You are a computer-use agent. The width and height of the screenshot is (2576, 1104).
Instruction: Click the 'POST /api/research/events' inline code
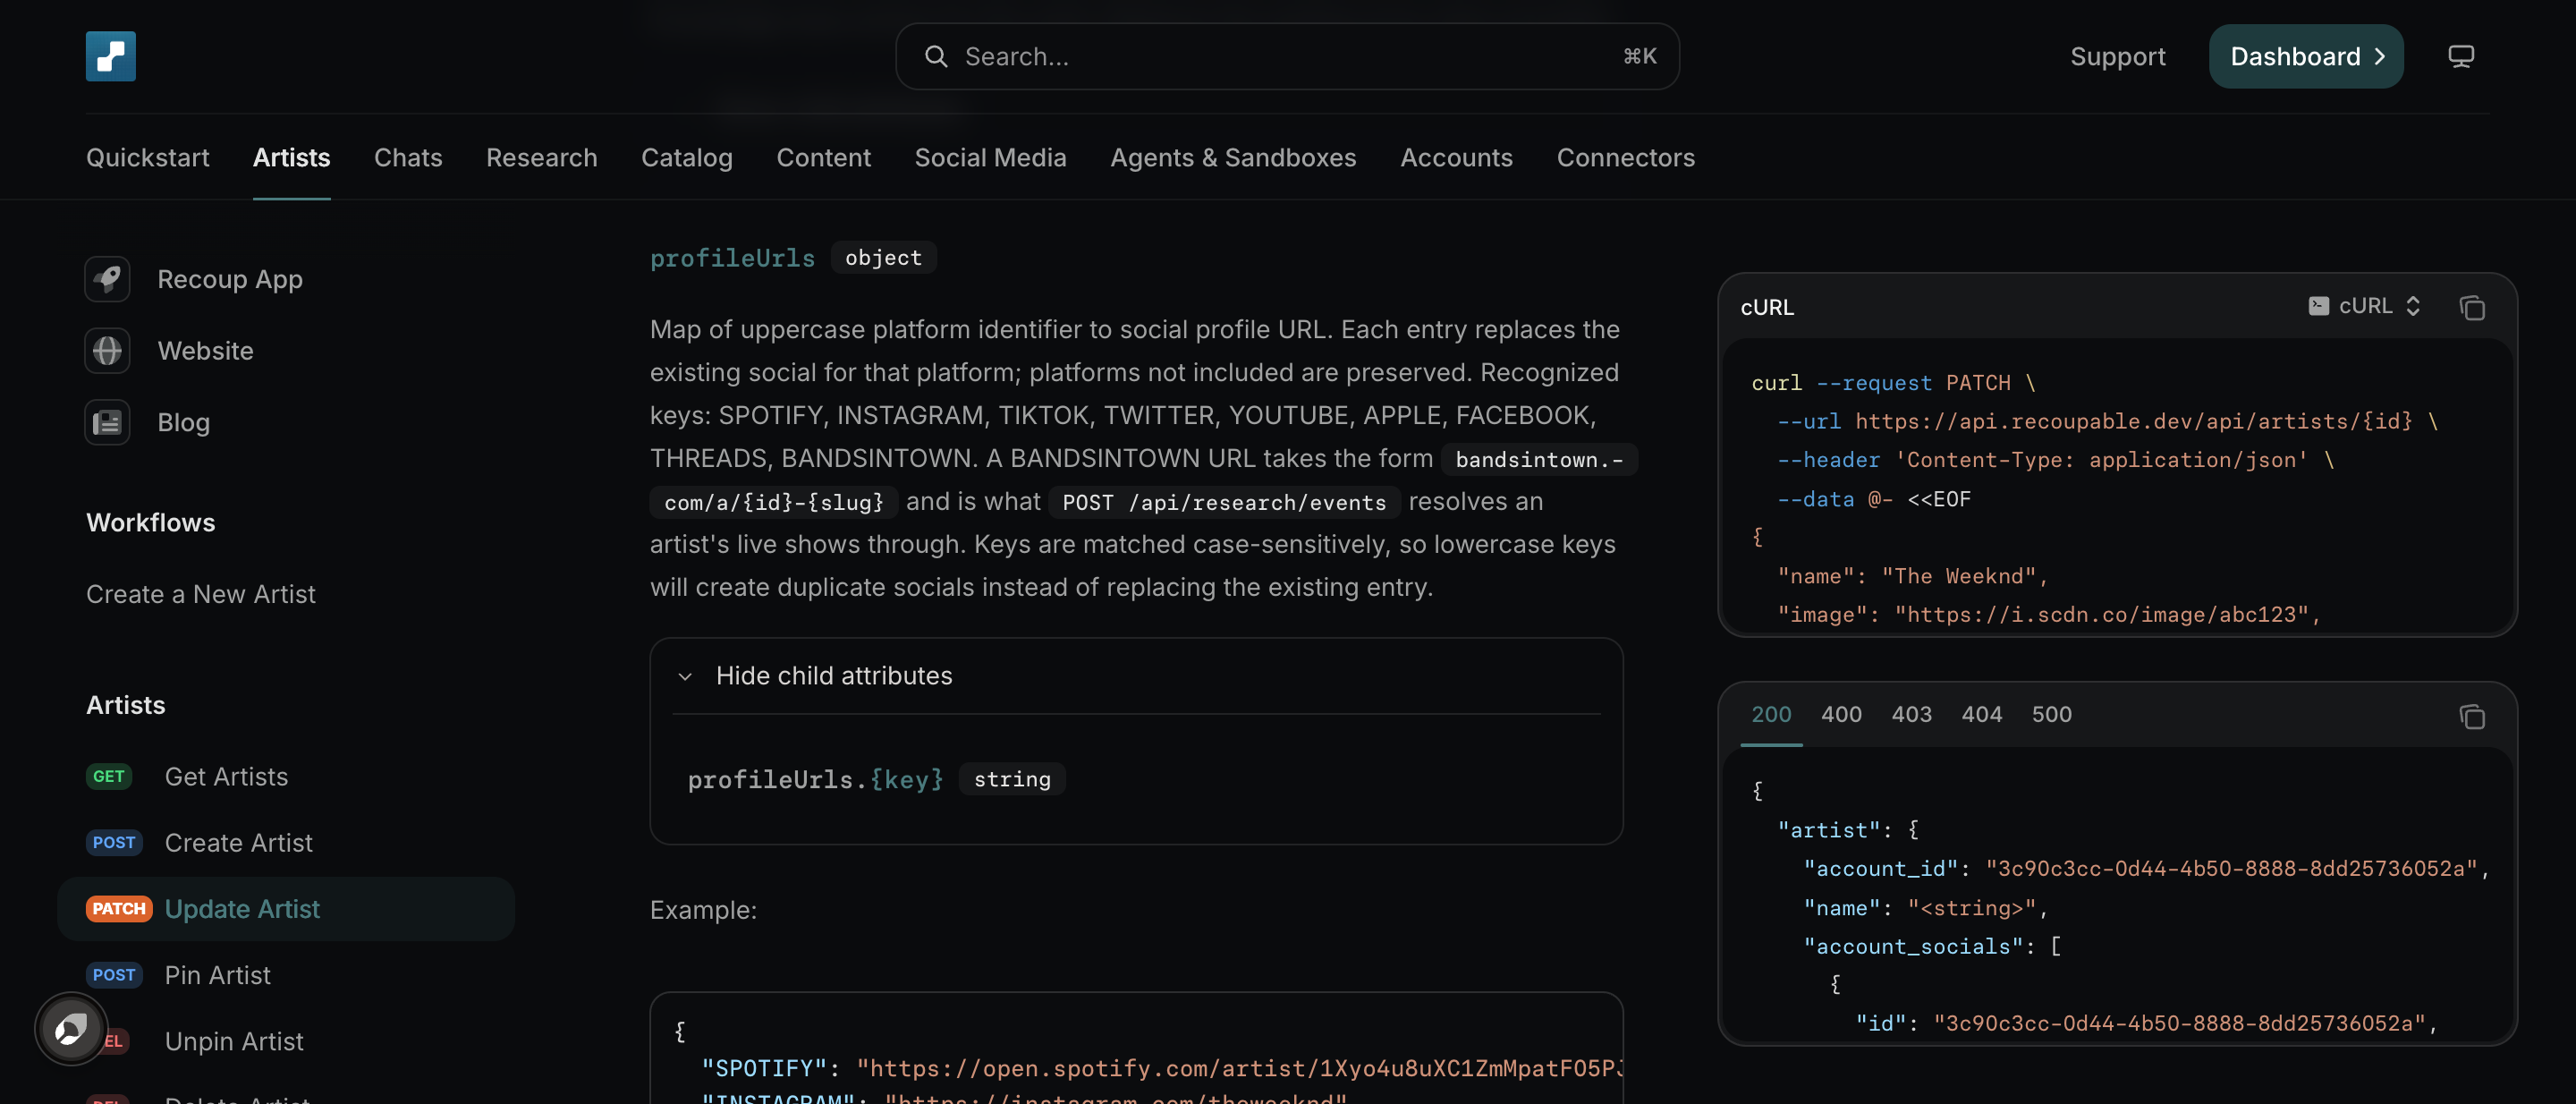click(x=1224, y=502)
